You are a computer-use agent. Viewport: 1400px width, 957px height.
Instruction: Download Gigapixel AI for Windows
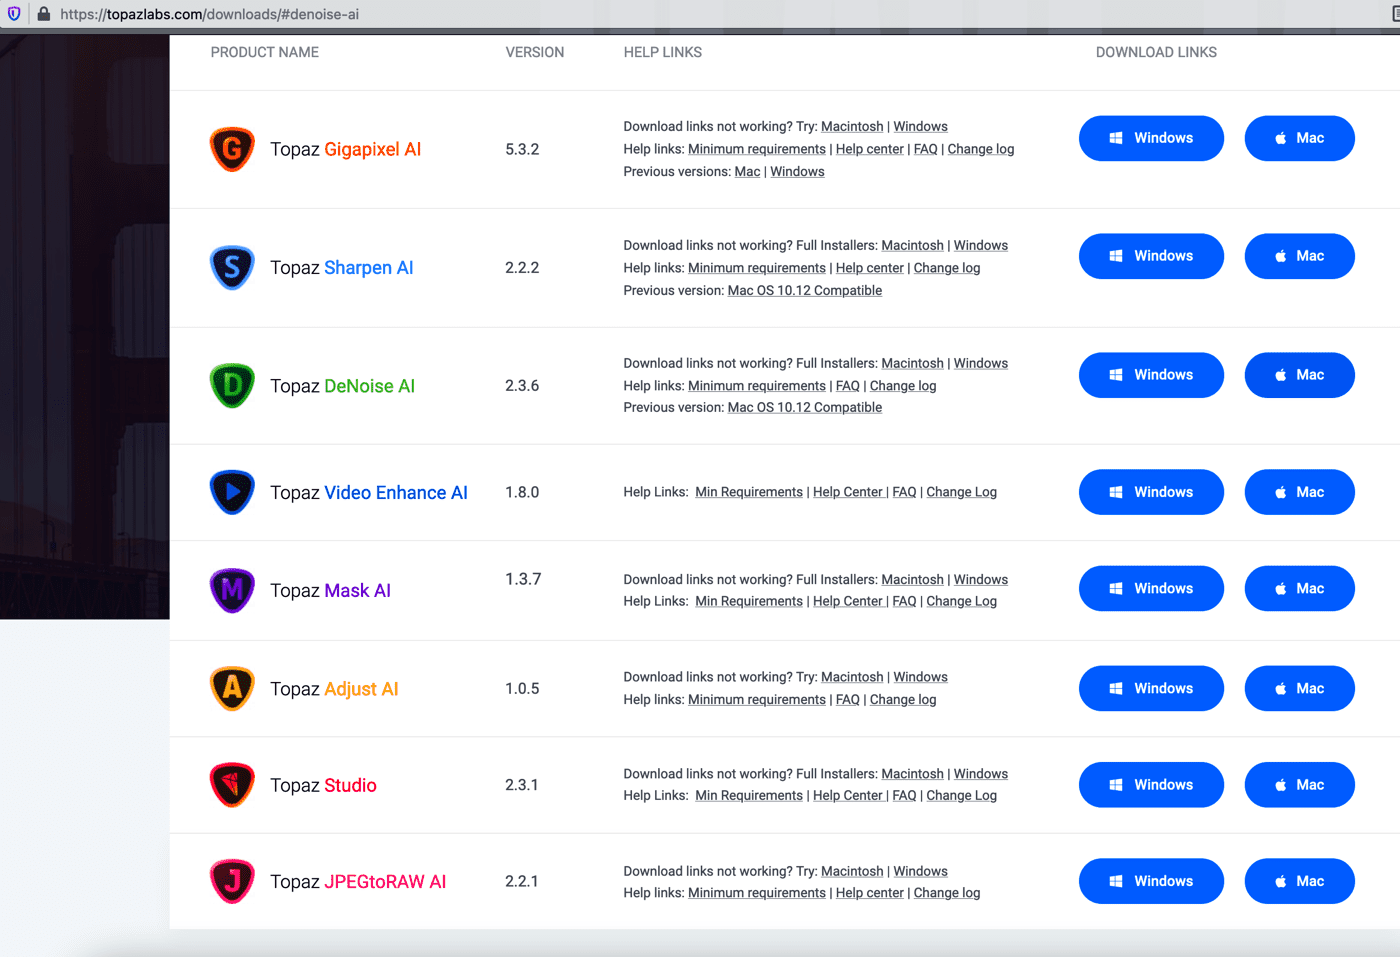1151,138
